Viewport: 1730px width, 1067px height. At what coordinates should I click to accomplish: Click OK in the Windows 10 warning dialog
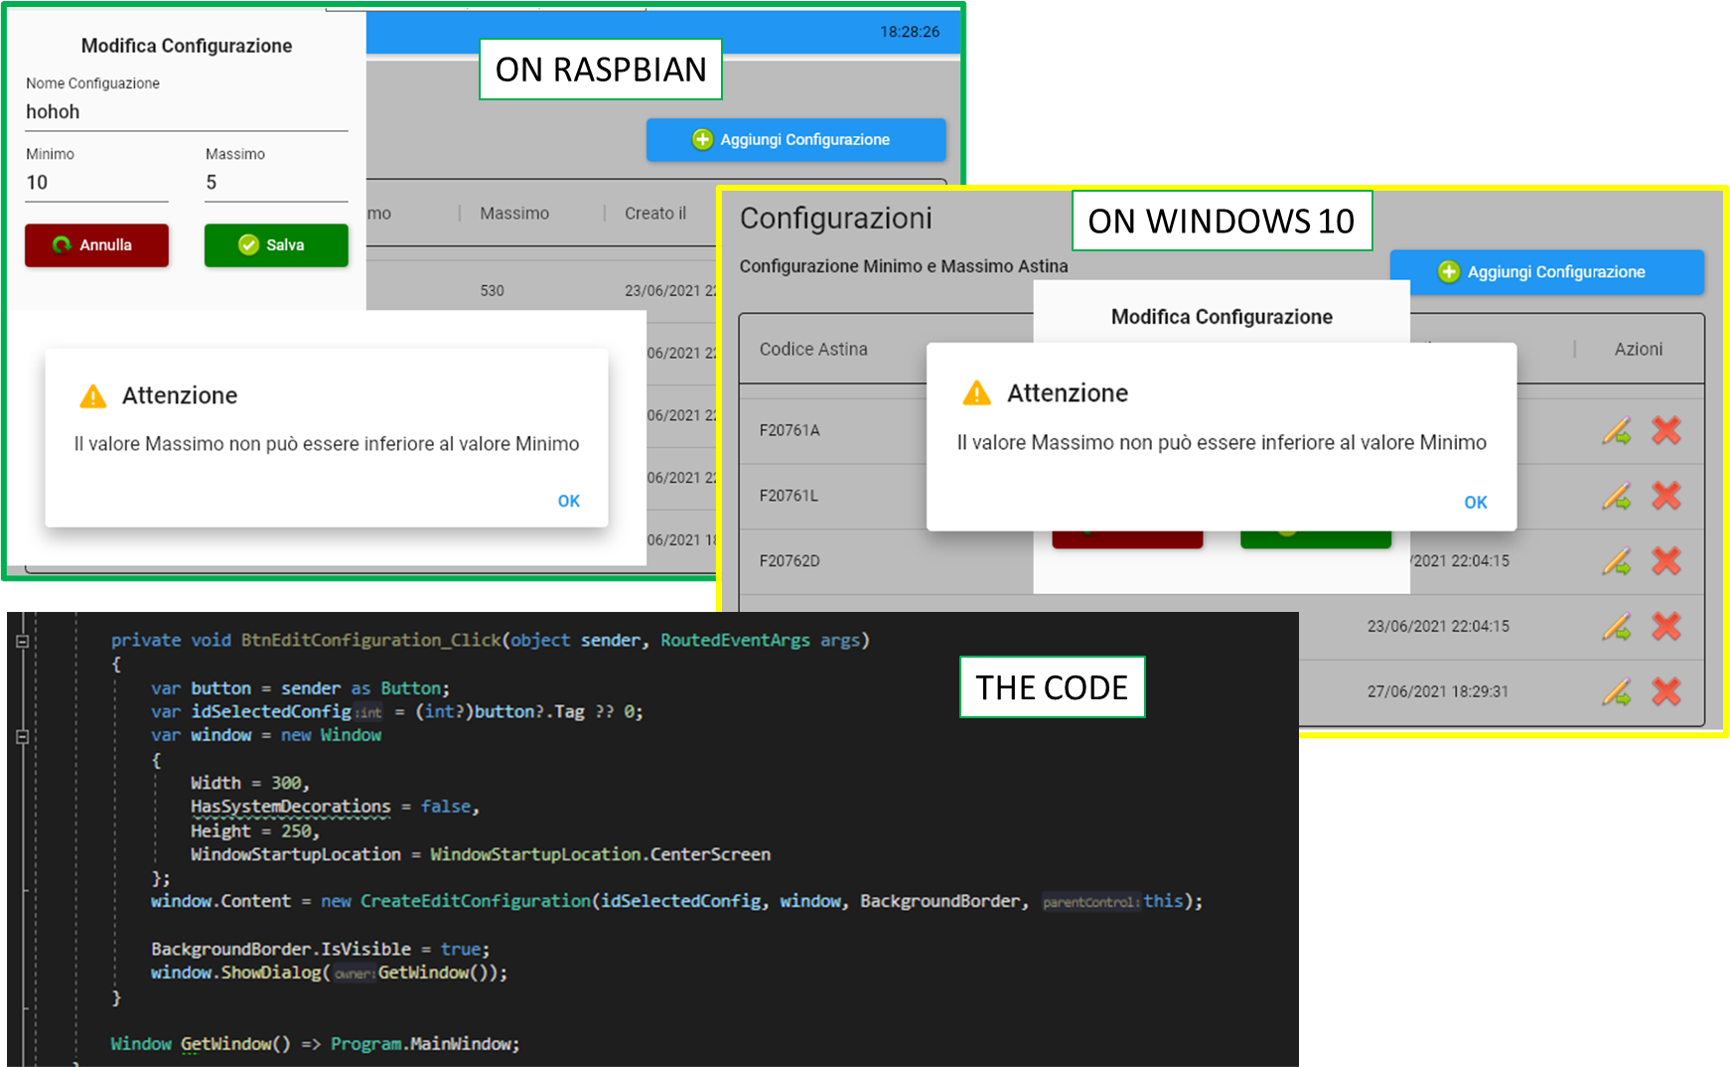(1475, 502)
